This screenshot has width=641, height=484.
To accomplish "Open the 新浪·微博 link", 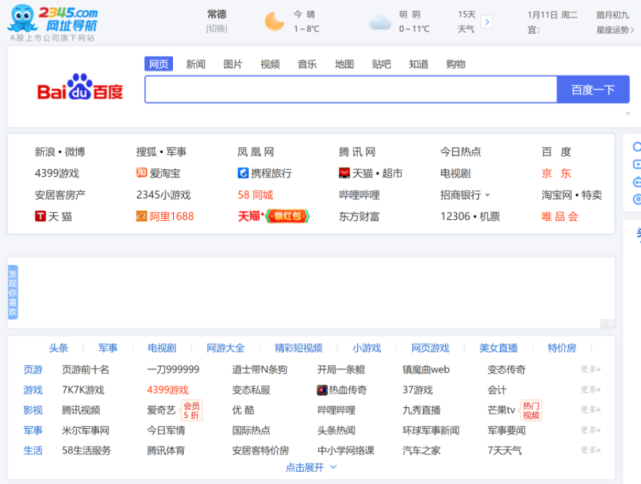I will point(60,152).
